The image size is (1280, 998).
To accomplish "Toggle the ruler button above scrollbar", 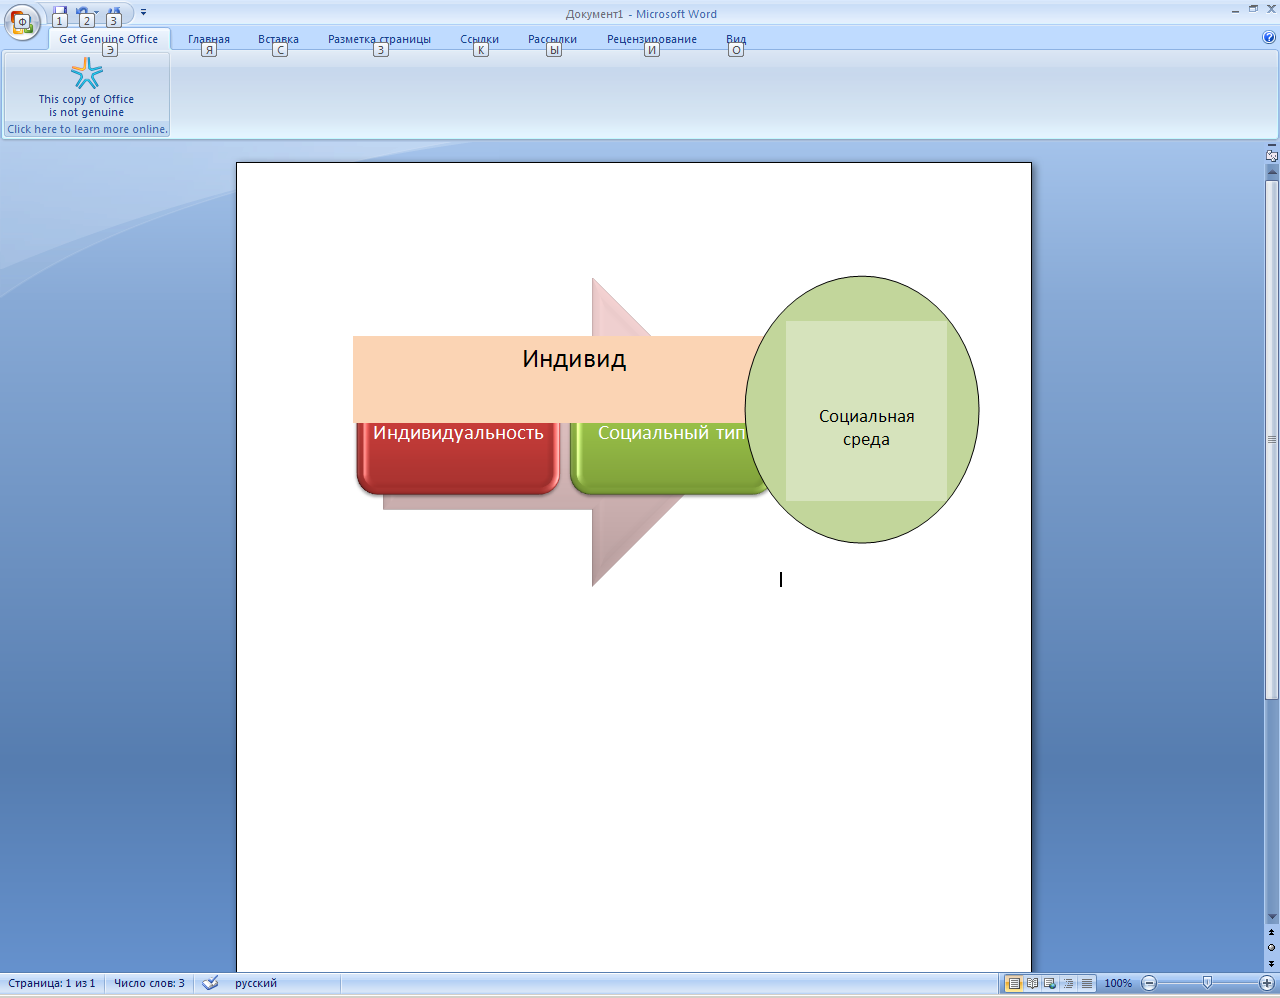I will click(x=1272, y=156).
